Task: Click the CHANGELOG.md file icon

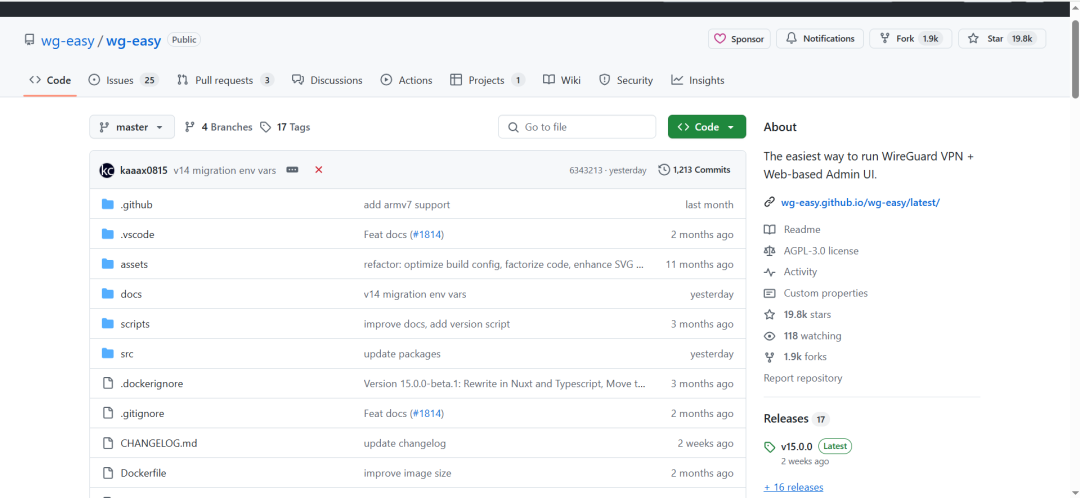Action: [x=107, y=444]
